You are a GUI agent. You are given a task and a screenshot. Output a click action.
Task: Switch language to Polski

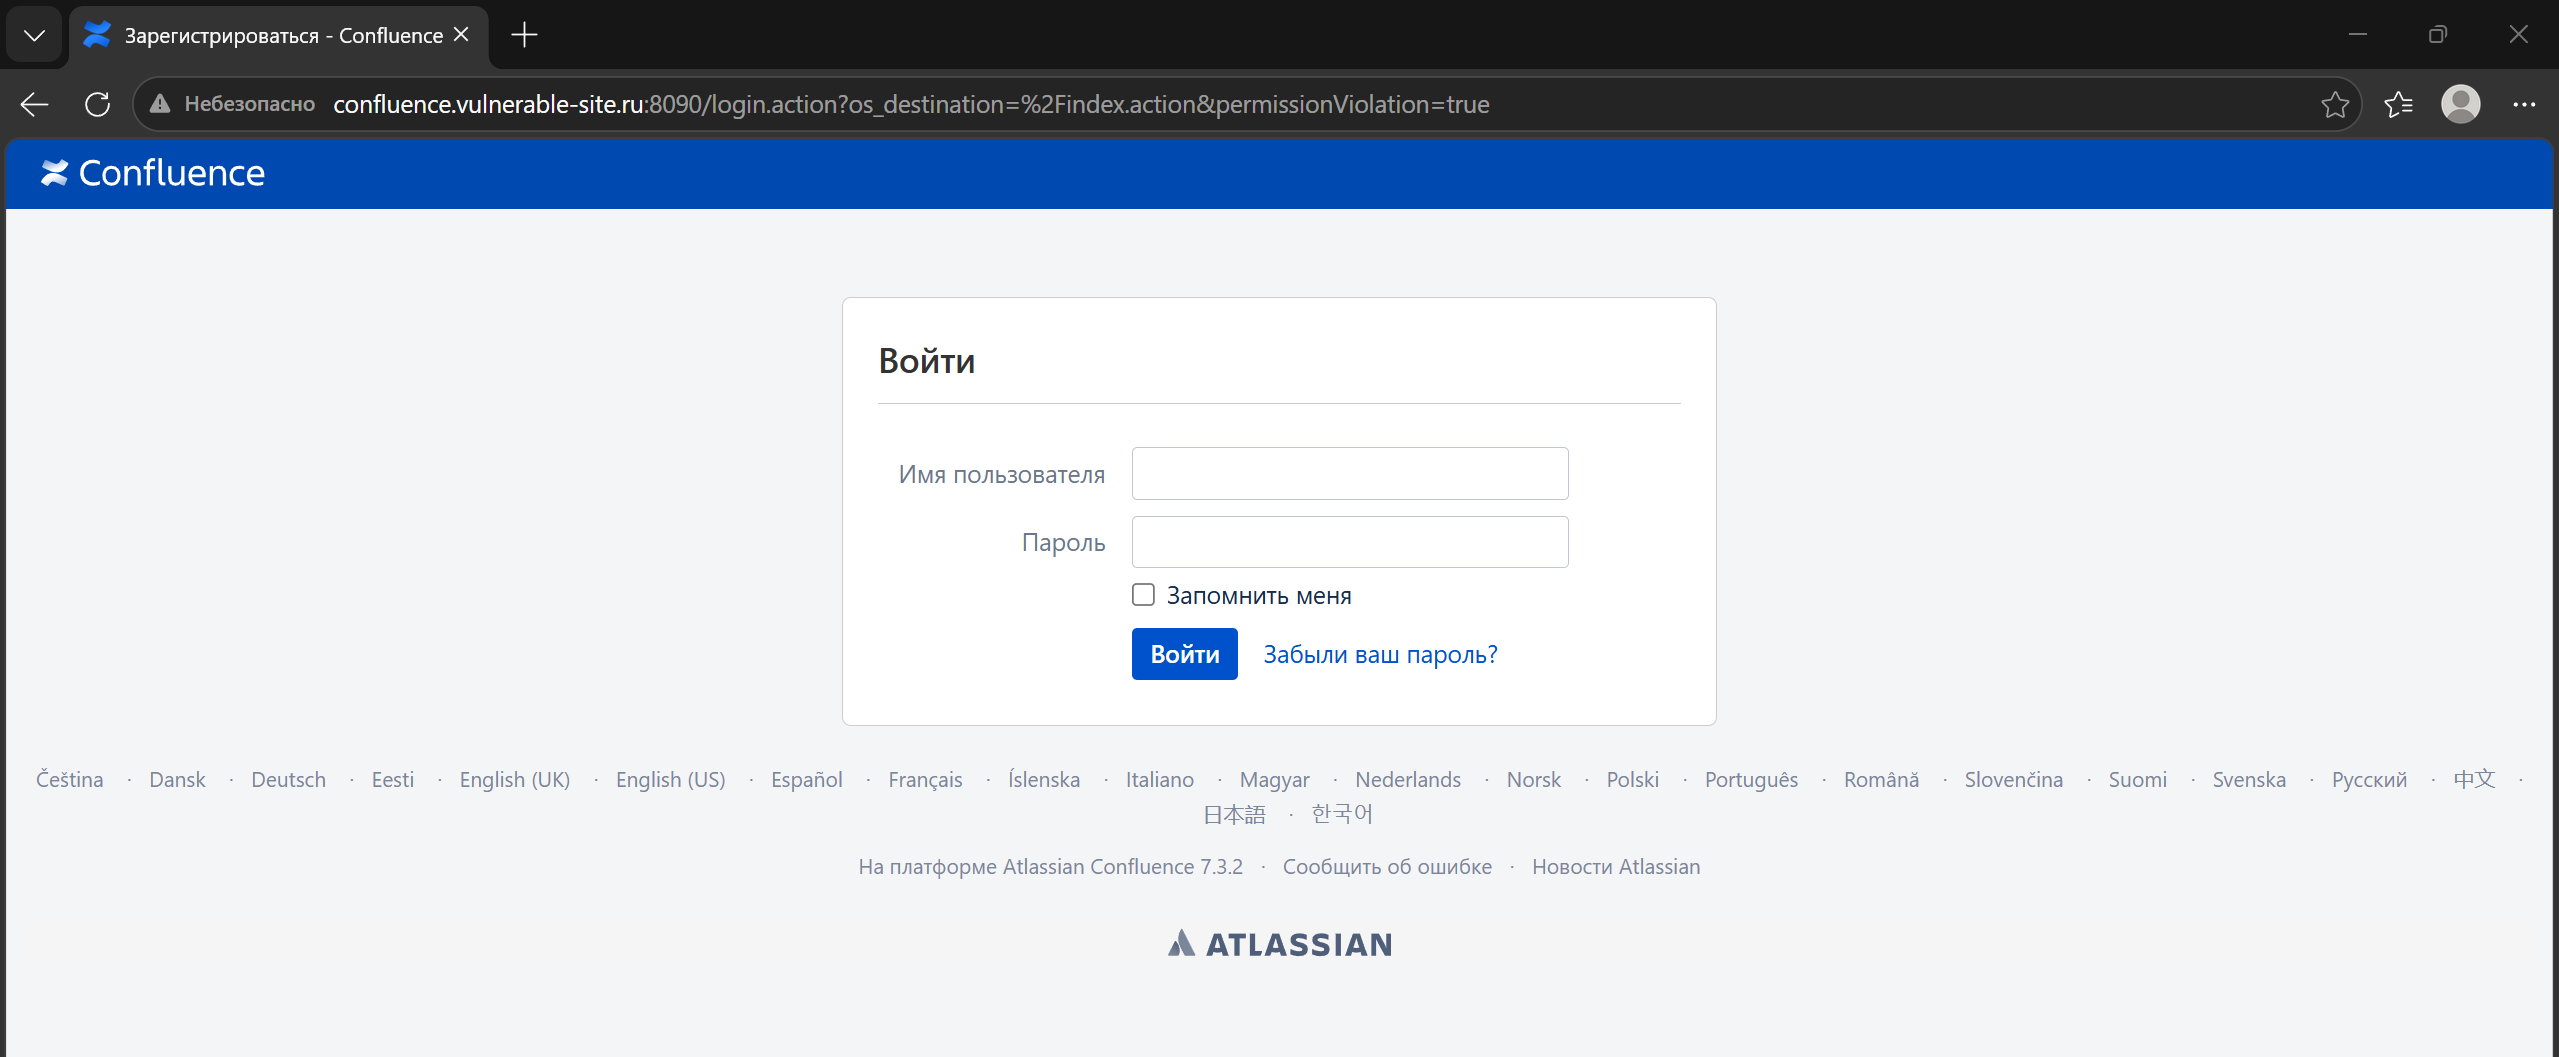click(1633, 780)
